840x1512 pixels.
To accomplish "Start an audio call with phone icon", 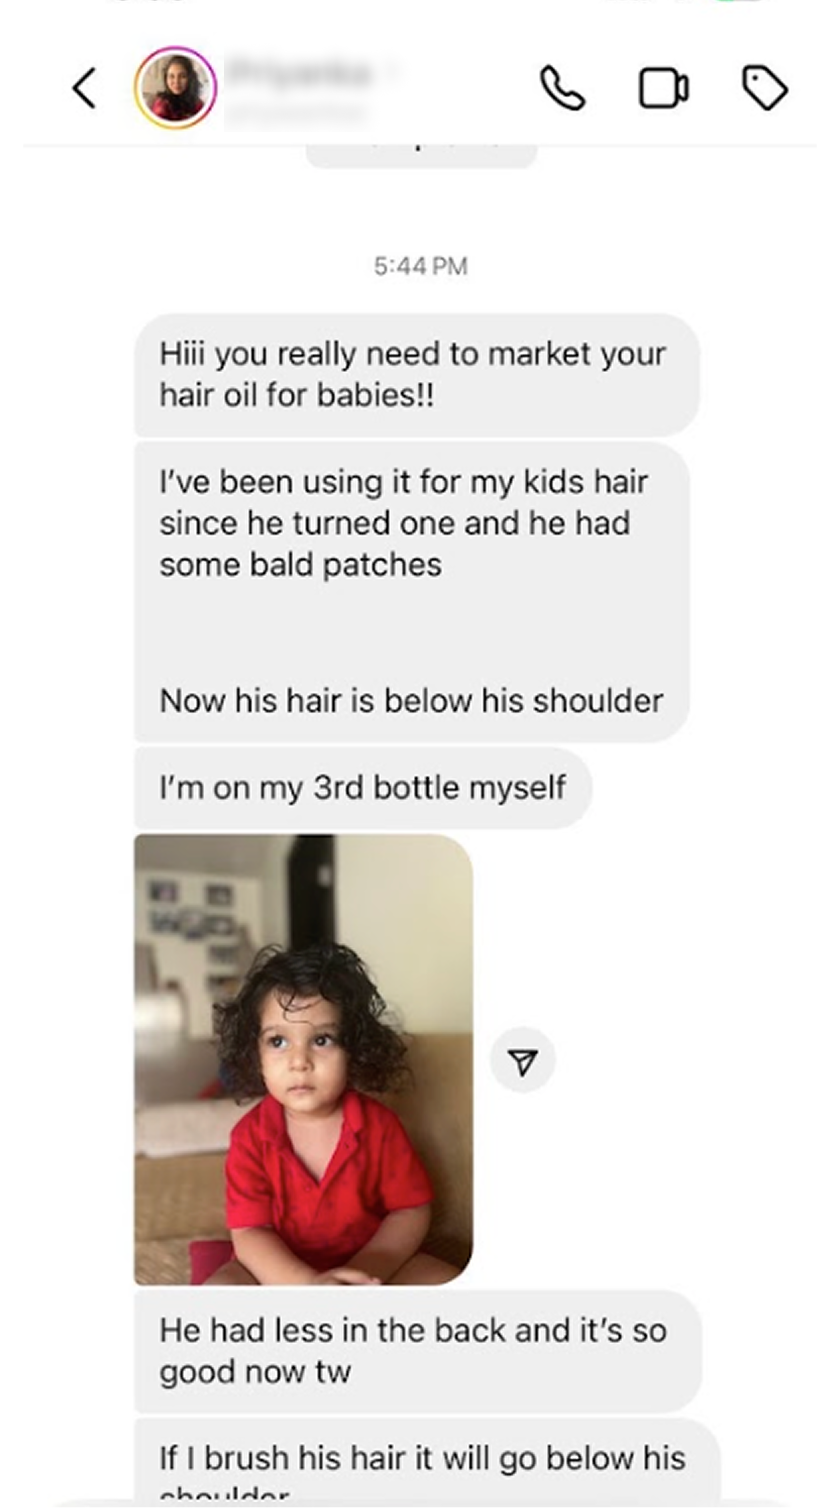I will pos(562,88).
